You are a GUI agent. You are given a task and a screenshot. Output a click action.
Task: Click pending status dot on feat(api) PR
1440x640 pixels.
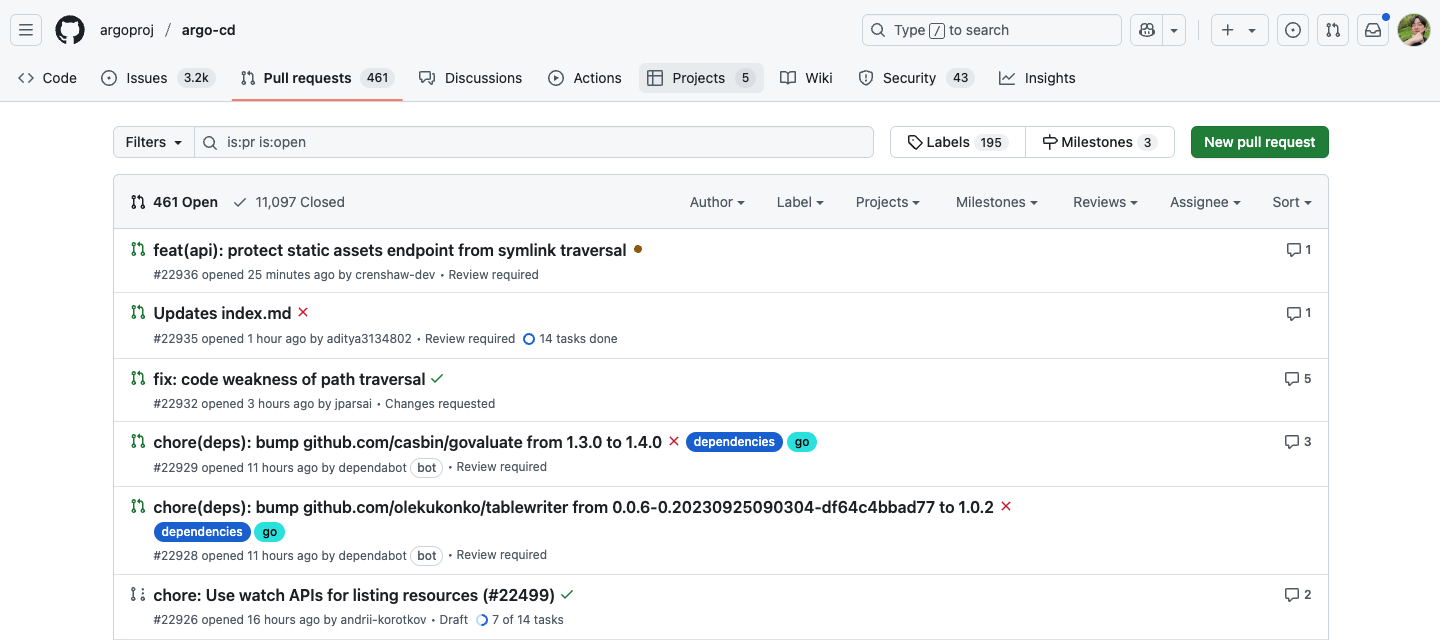coord(638,249)
